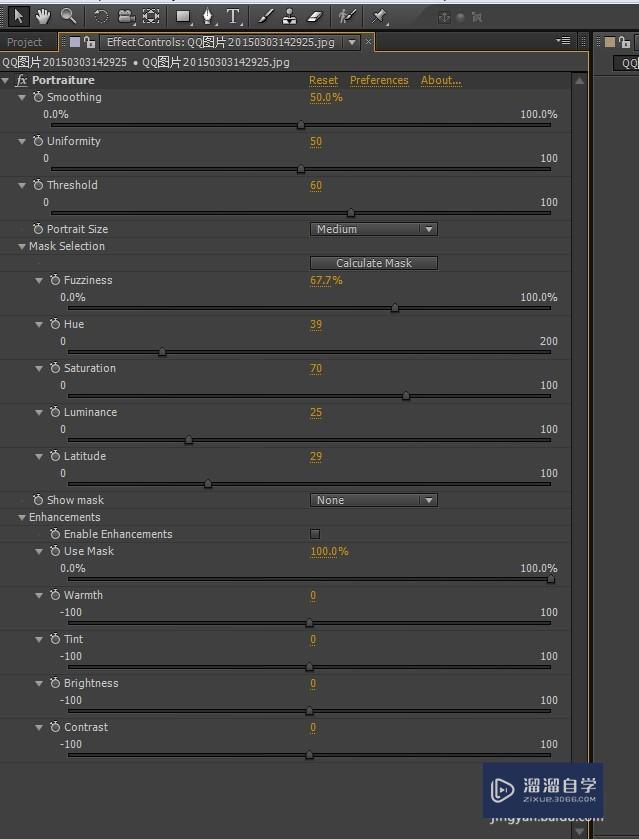The height and width of the screenshot is (839, 639).
Task: Click the Fuzziness slider handle
Action: (x=395, y=308)
